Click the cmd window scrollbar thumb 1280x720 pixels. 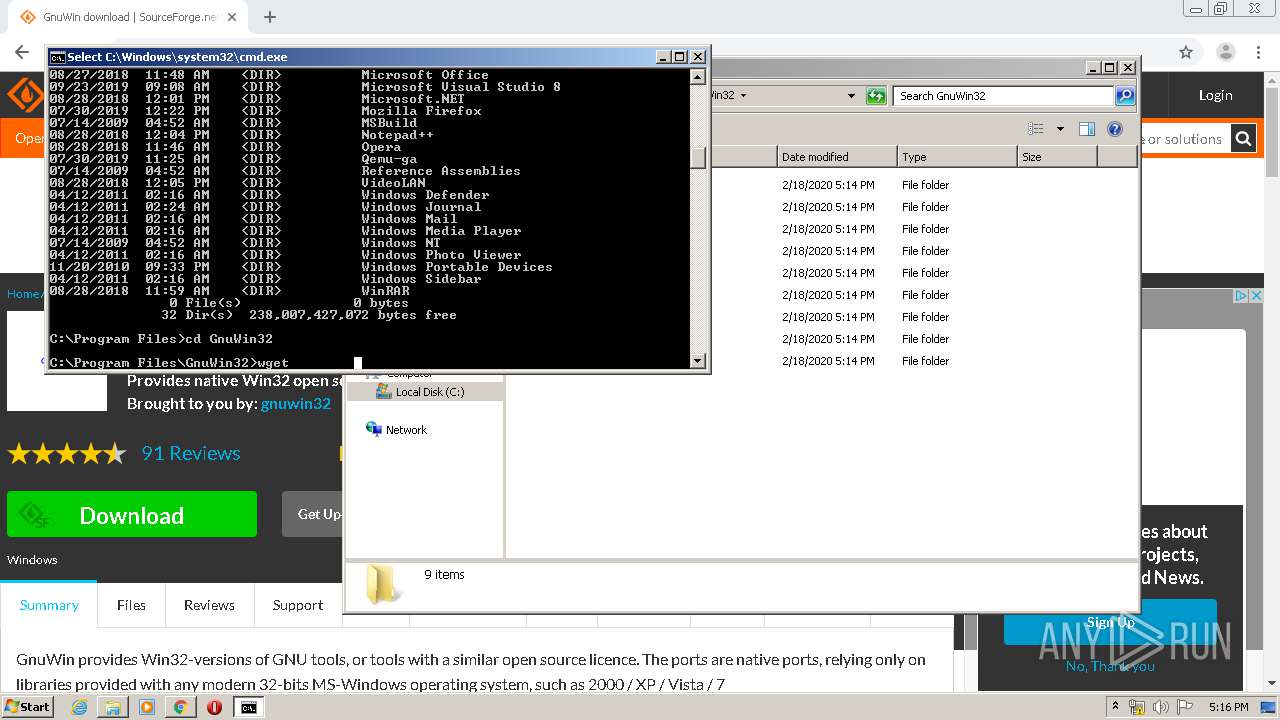coord(698,157)
